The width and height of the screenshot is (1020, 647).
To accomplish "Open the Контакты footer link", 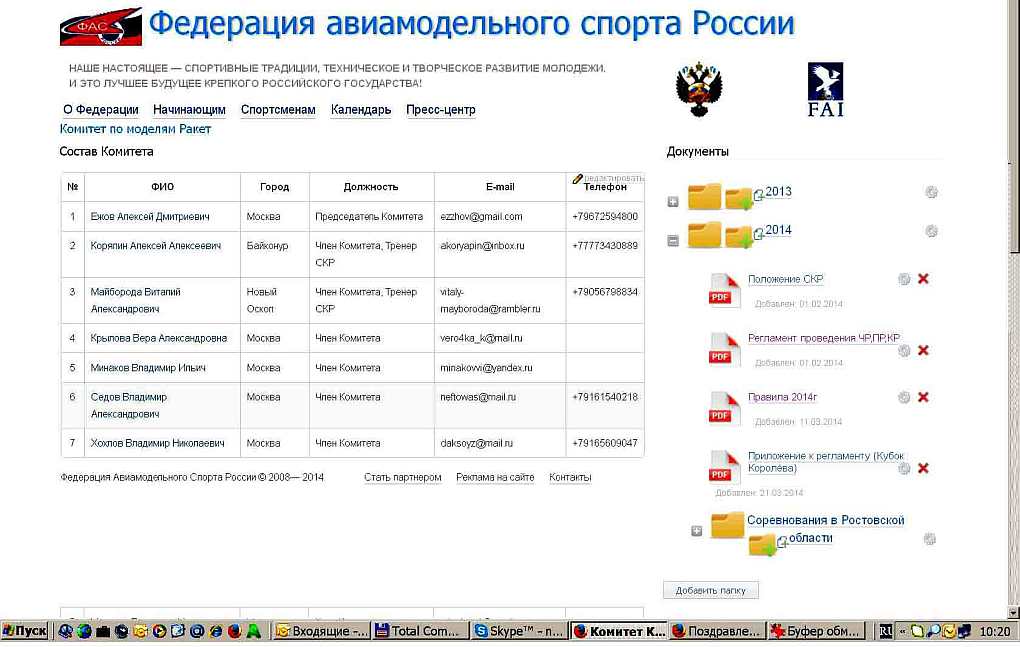I will coord(570,477).
